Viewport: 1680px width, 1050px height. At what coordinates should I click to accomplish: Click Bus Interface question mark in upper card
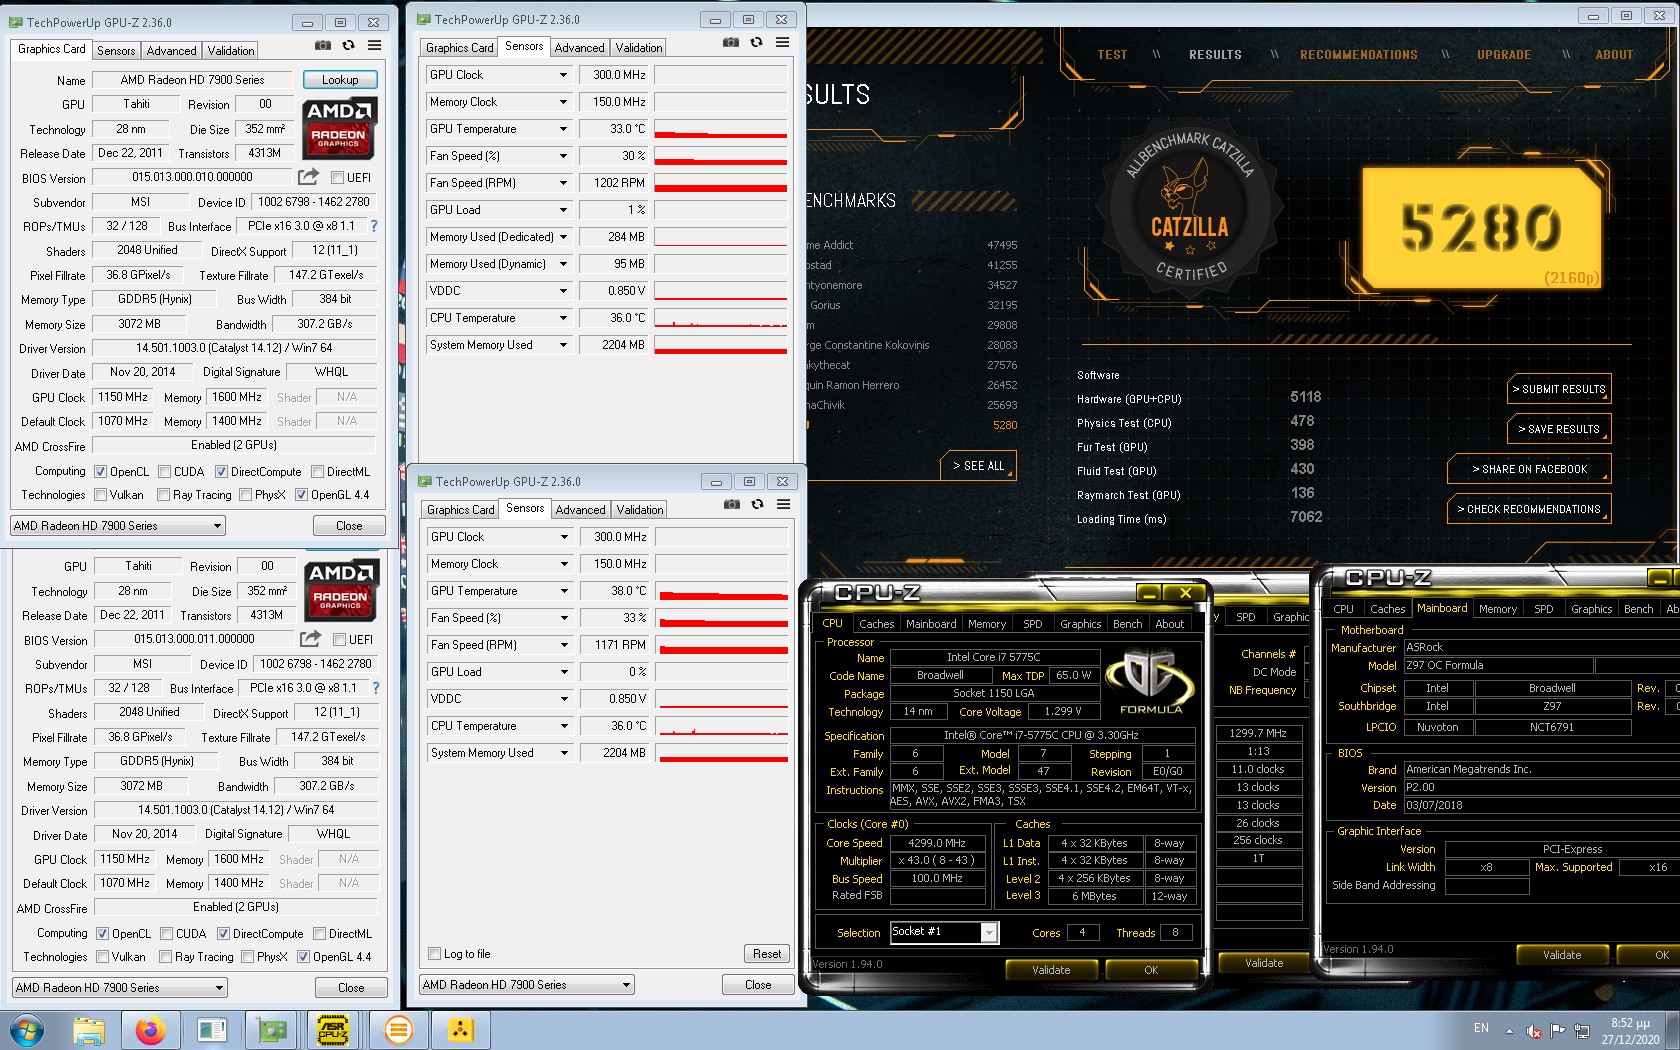click(374, 226)
